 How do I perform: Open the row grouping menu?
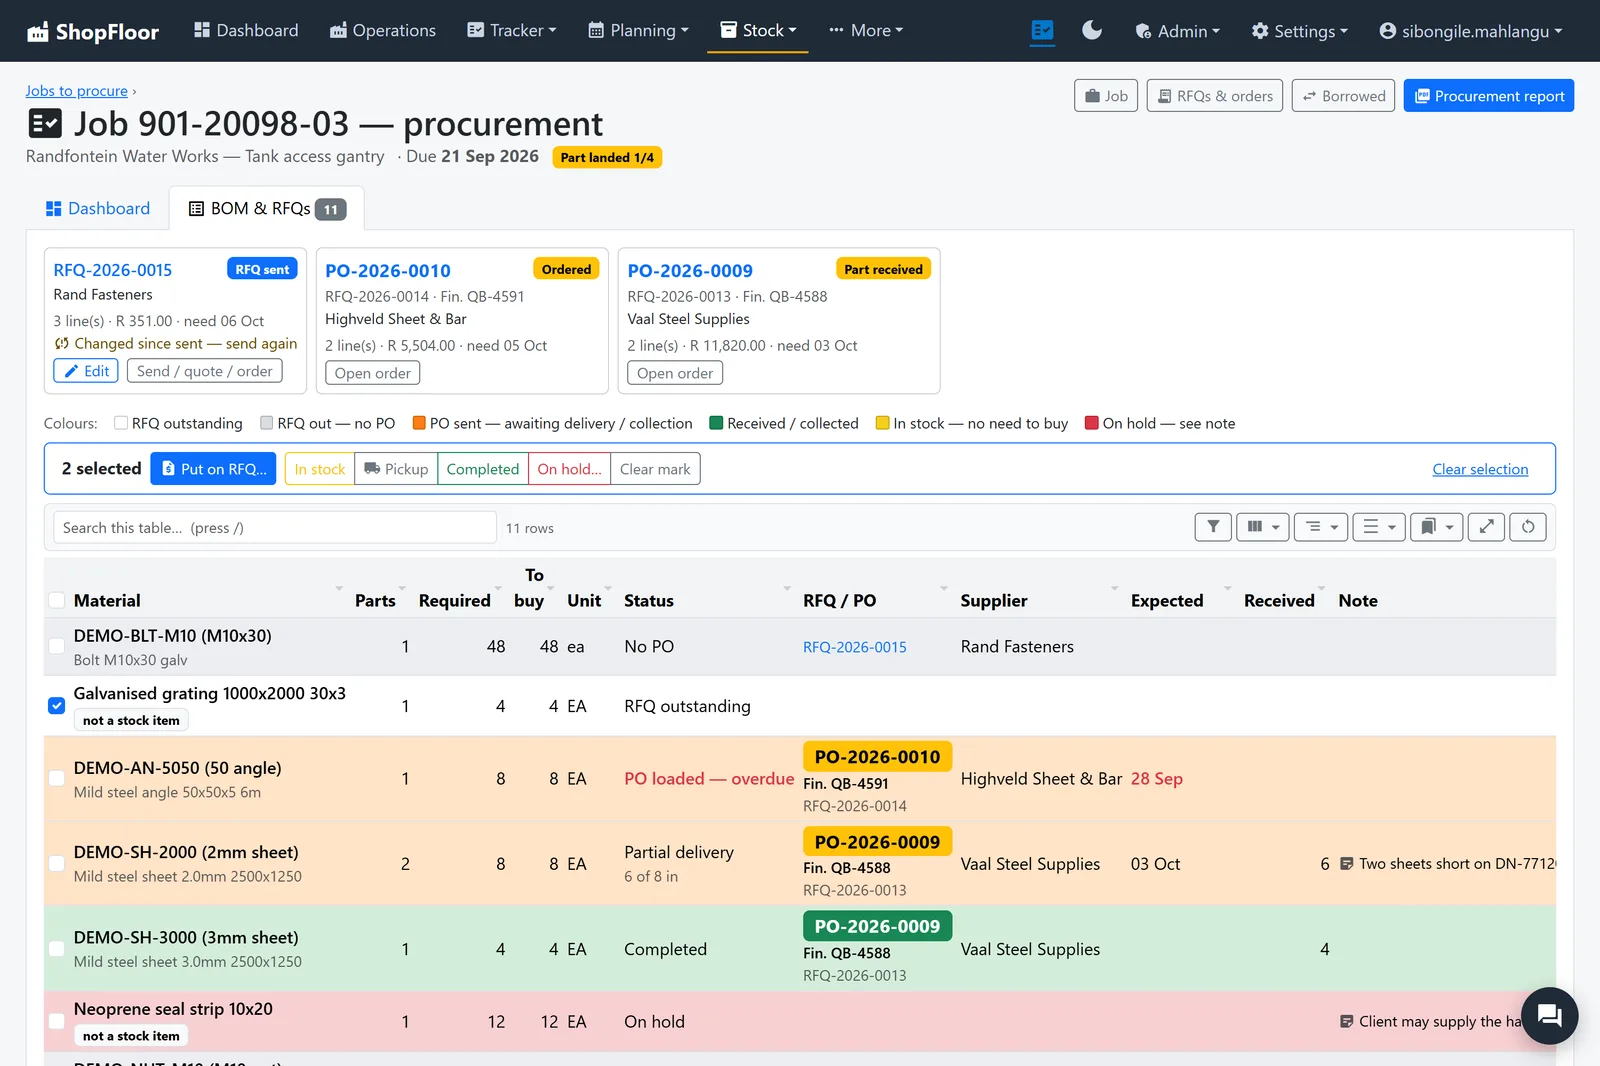click(x=1321, y=527)
